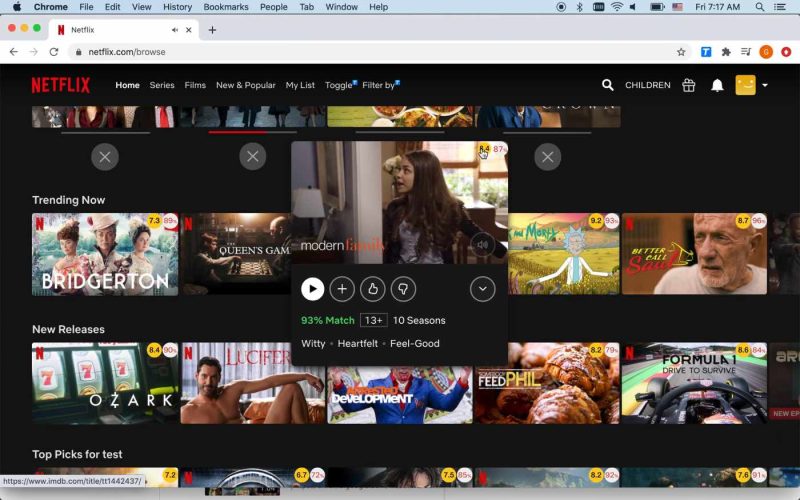Open The Queen's Gambit thumbnail
The height and width of the screenshot is (500, 800).
236,254
